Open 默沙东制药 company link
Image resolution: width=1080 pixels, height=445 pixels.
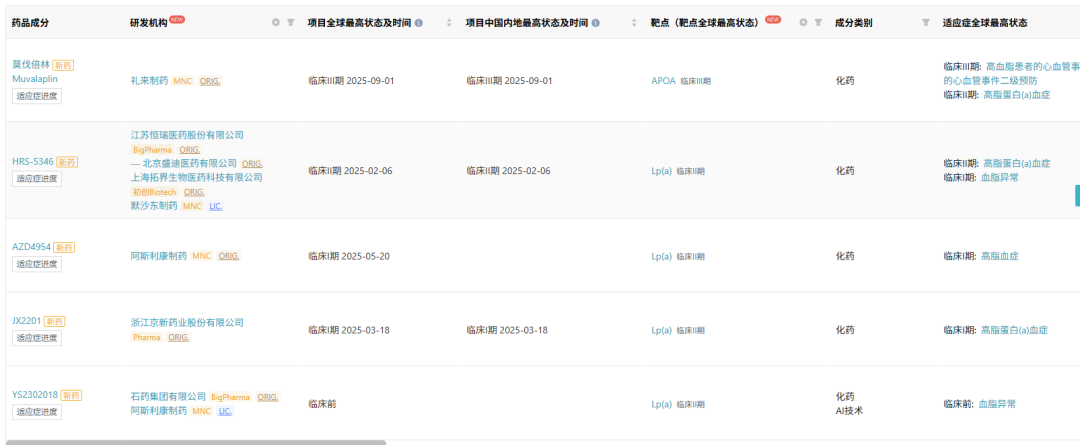pos(154,206)
